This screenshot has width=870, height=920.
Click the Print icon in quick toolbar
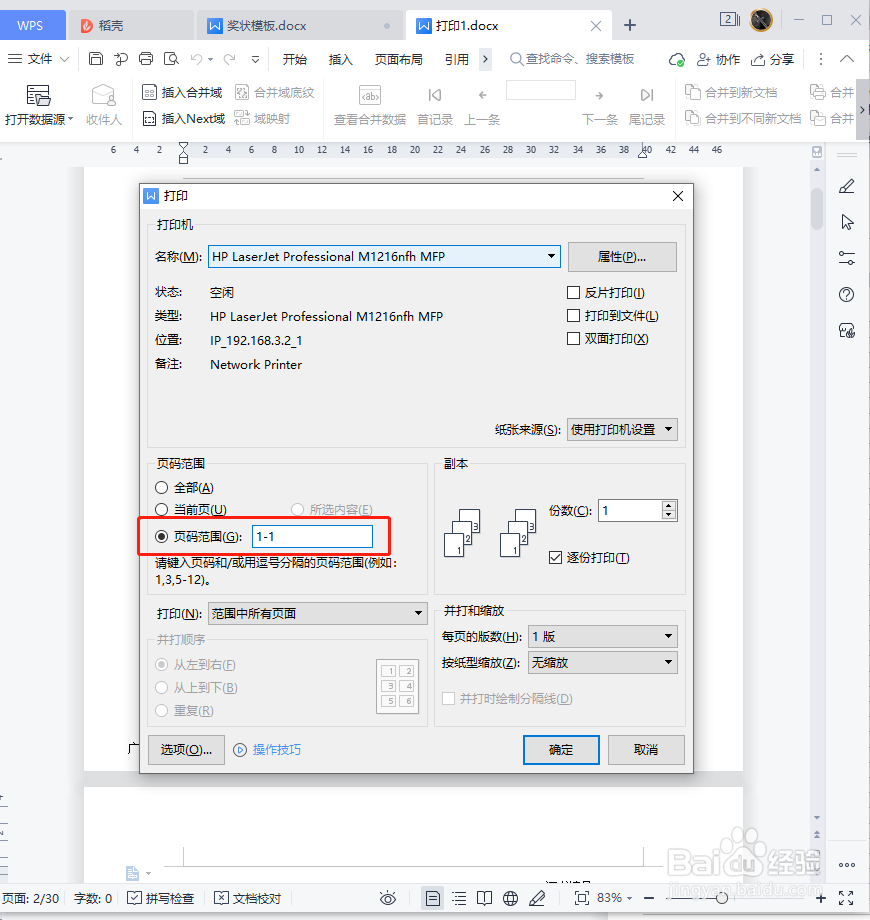pyautogui.click(x=146, y=59)
